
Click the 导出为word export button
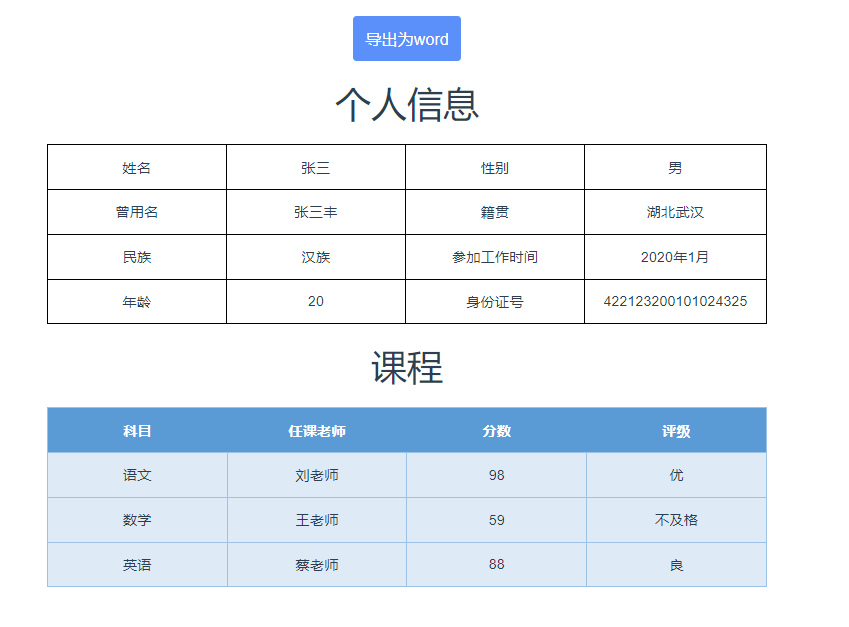pos(405,39)
